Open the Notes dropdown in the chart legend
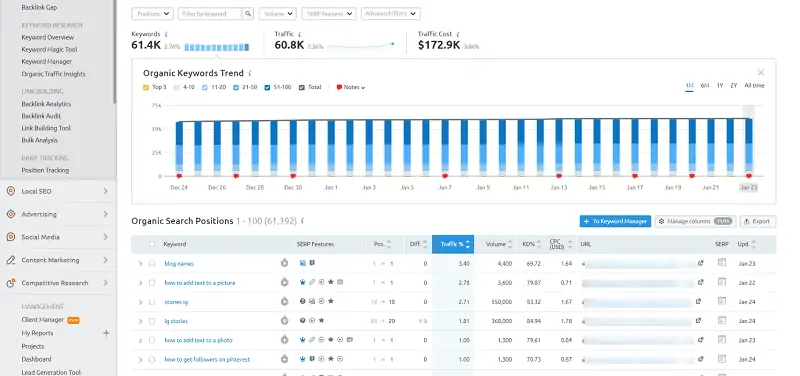This screenshot has width=800, height=376. (x=351, y=87)
